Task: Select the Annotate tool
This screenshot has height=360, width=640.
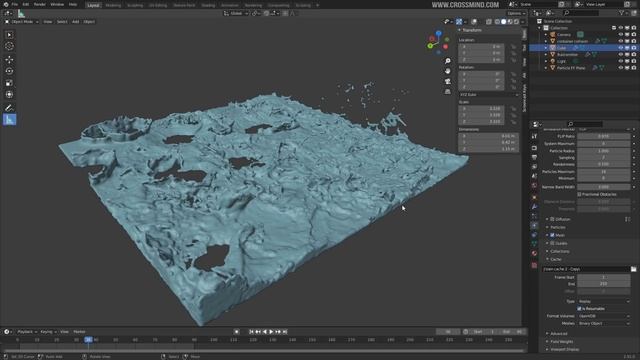Action: click(9, 108)
